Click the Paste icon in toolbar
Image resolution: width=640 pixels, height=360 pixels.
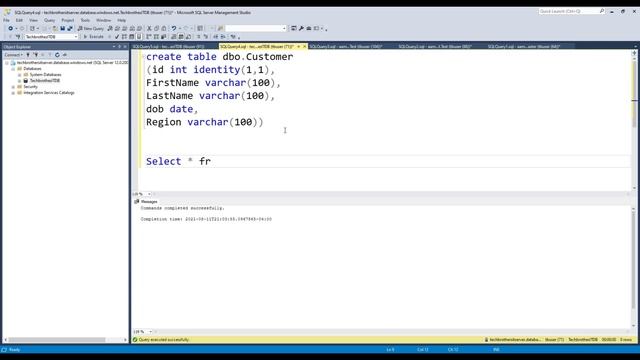[x=164, y=28]
